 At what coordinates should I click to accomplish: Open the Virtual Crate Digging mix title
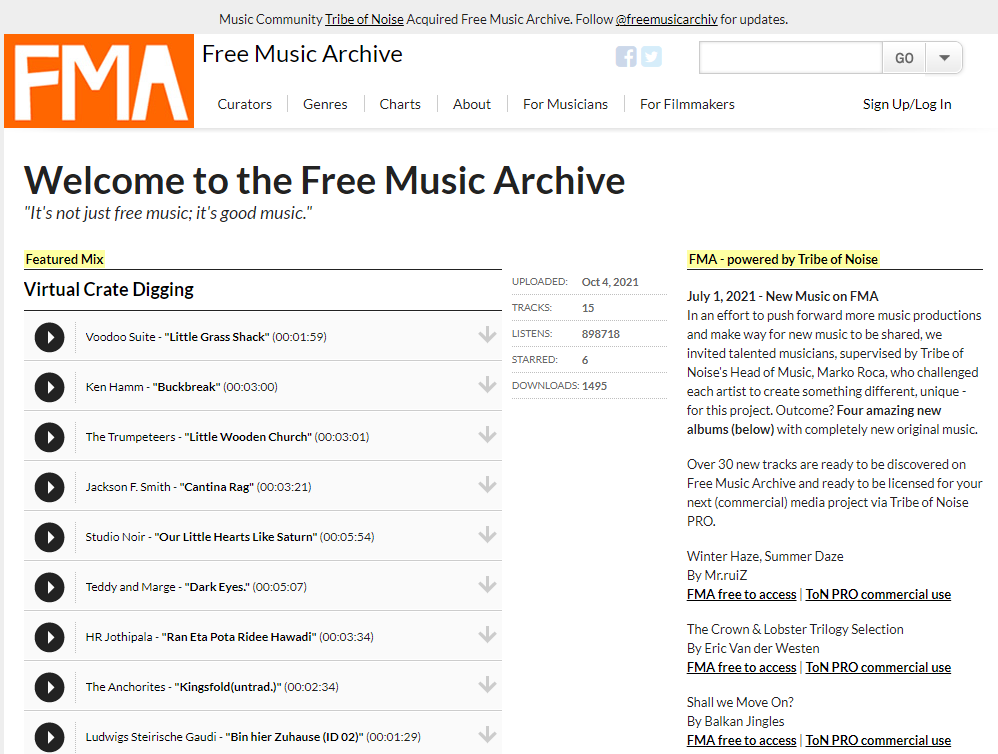109,290
